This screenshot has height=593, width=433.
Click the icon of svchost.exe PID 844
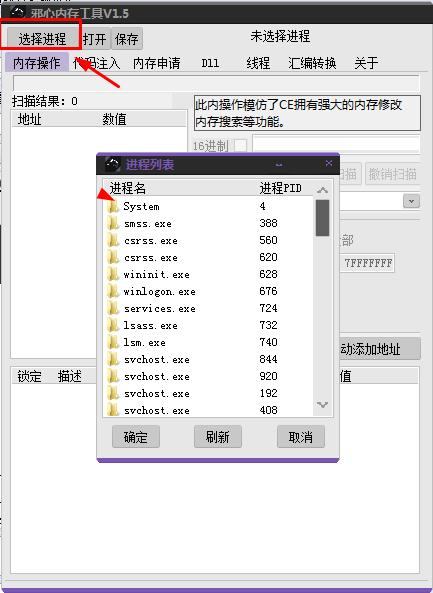(x=113, y=360)
